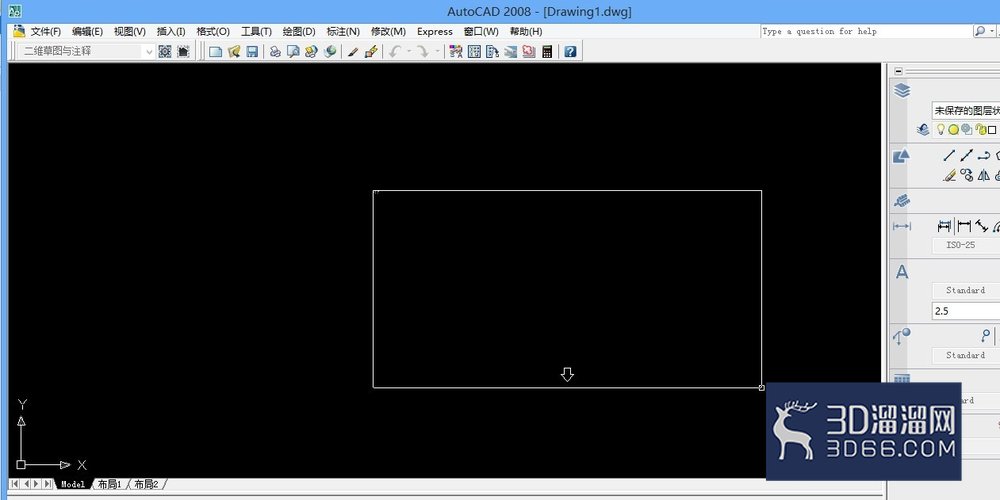The width and height of the screenshot is (1000, 500).
Task: Click the 3D DWF globe icon
Action: click(x=330, y=52)
